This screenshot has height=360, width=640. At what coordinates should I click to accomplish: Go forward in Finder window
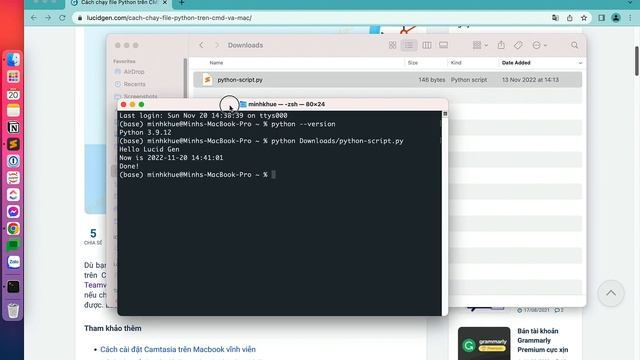click(x=217, y=45)
